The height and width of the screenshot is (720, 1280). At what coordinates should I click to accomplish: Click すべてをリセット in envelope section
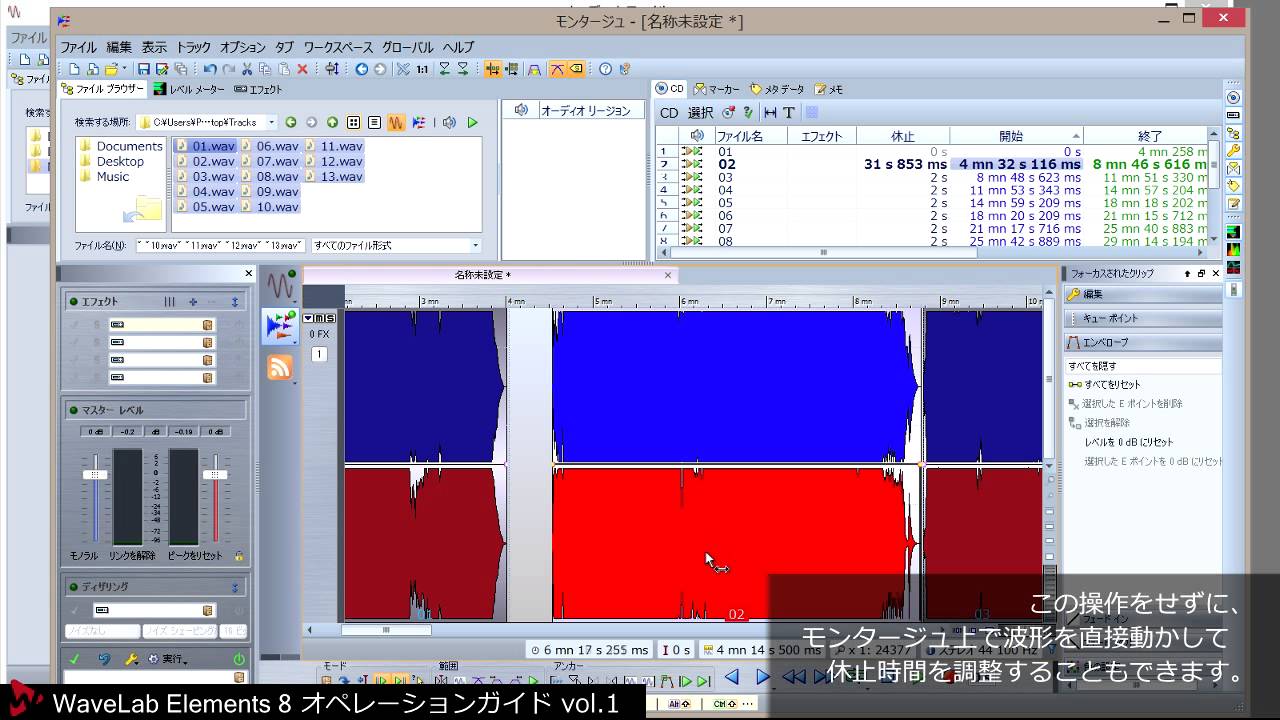point(1112,384)
